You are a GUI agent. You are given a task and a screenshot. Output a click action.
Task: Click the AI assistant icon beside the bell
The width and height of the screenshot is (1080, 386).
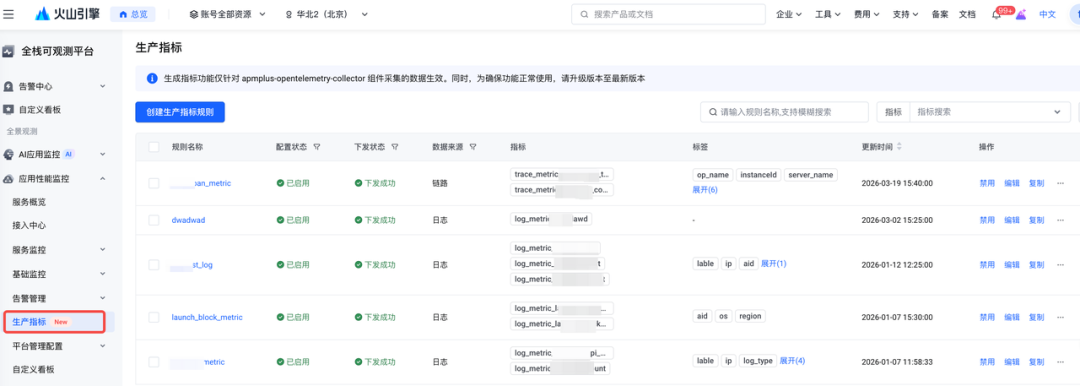[x=1021, y=14]
